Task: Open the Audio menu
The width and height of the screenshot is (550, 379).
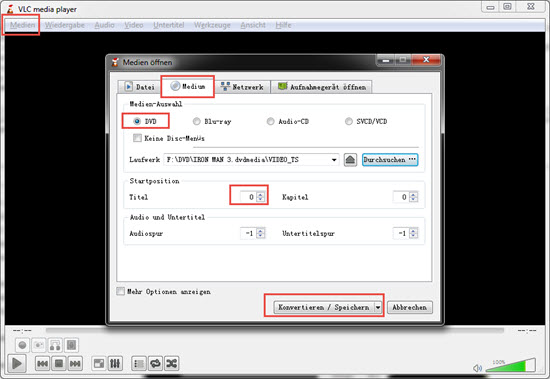Action: click(105, 25)
